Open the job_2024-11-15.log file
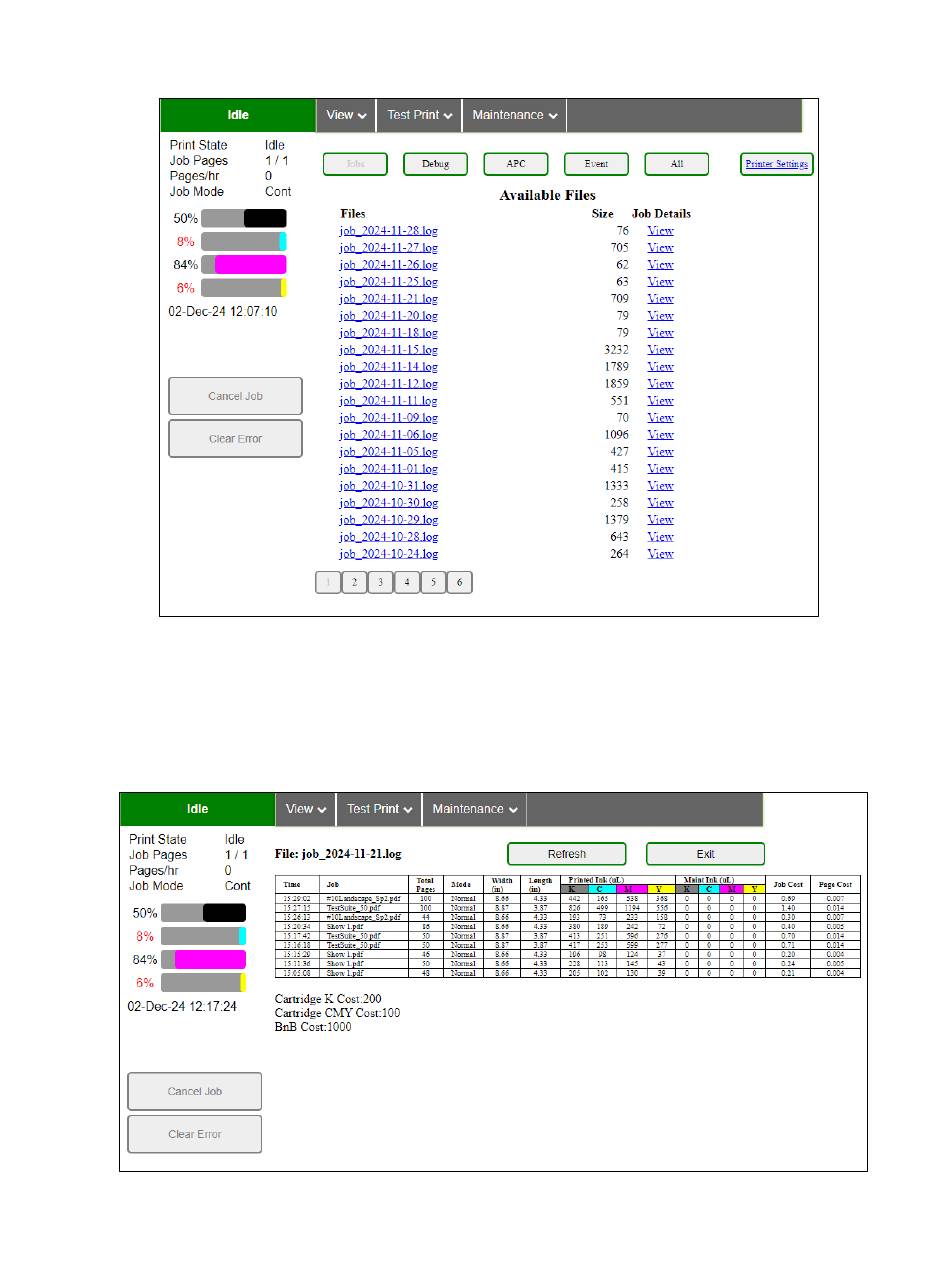The image size is (950, 1276). [x=388, y=350]
